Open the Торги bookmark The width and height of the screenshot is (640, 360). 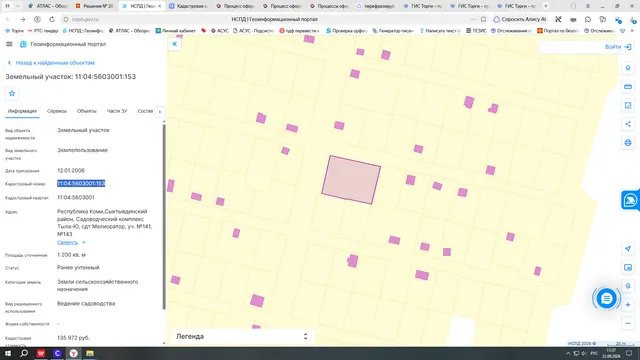coord(14,31)
